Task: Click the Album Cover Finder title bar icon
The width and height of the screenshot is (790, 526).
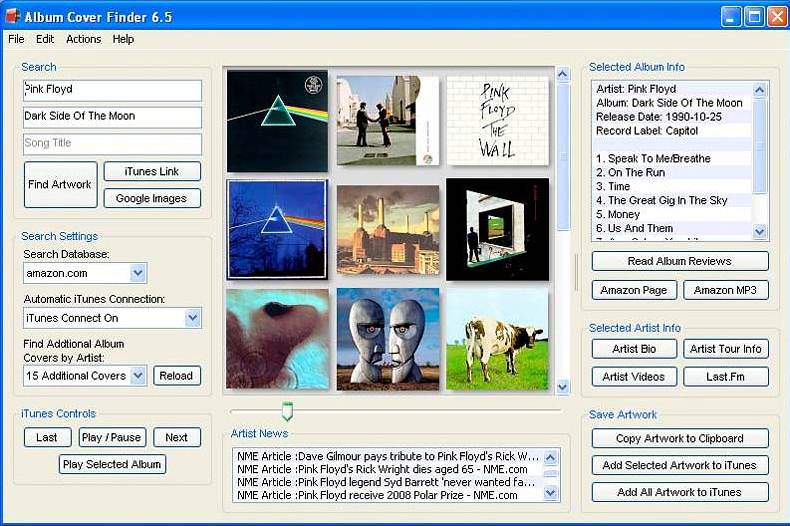Action: coord(12,16)
